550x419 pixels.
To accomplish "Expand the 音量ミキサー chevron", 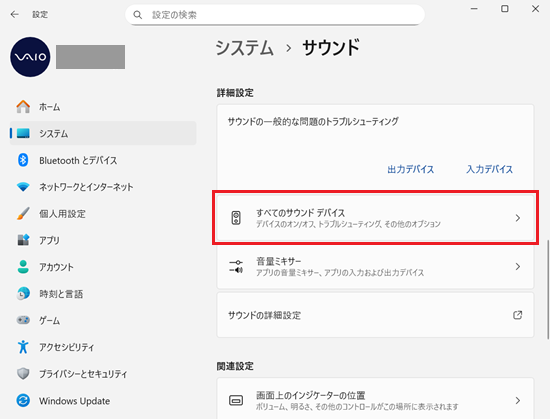I will [518, 266].
